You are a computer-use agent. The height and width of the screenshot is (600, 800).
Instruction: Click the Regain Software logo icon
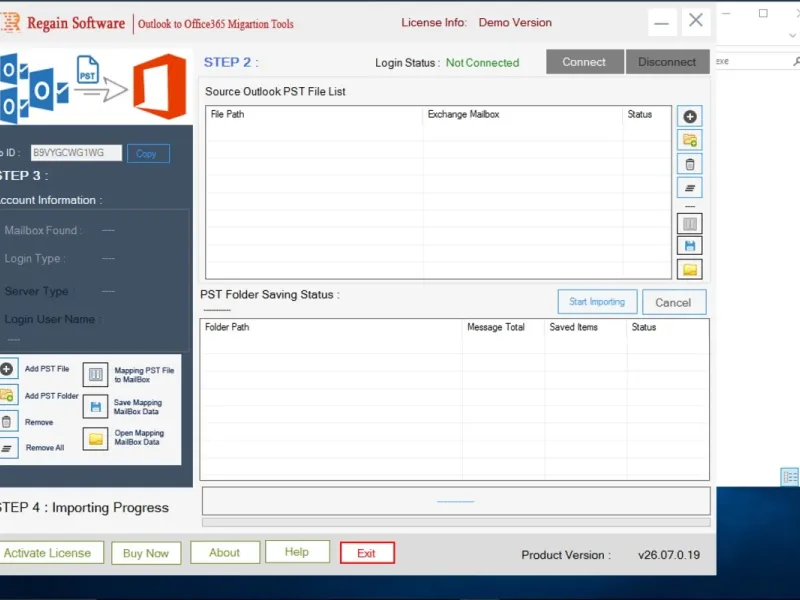[10, 22]
